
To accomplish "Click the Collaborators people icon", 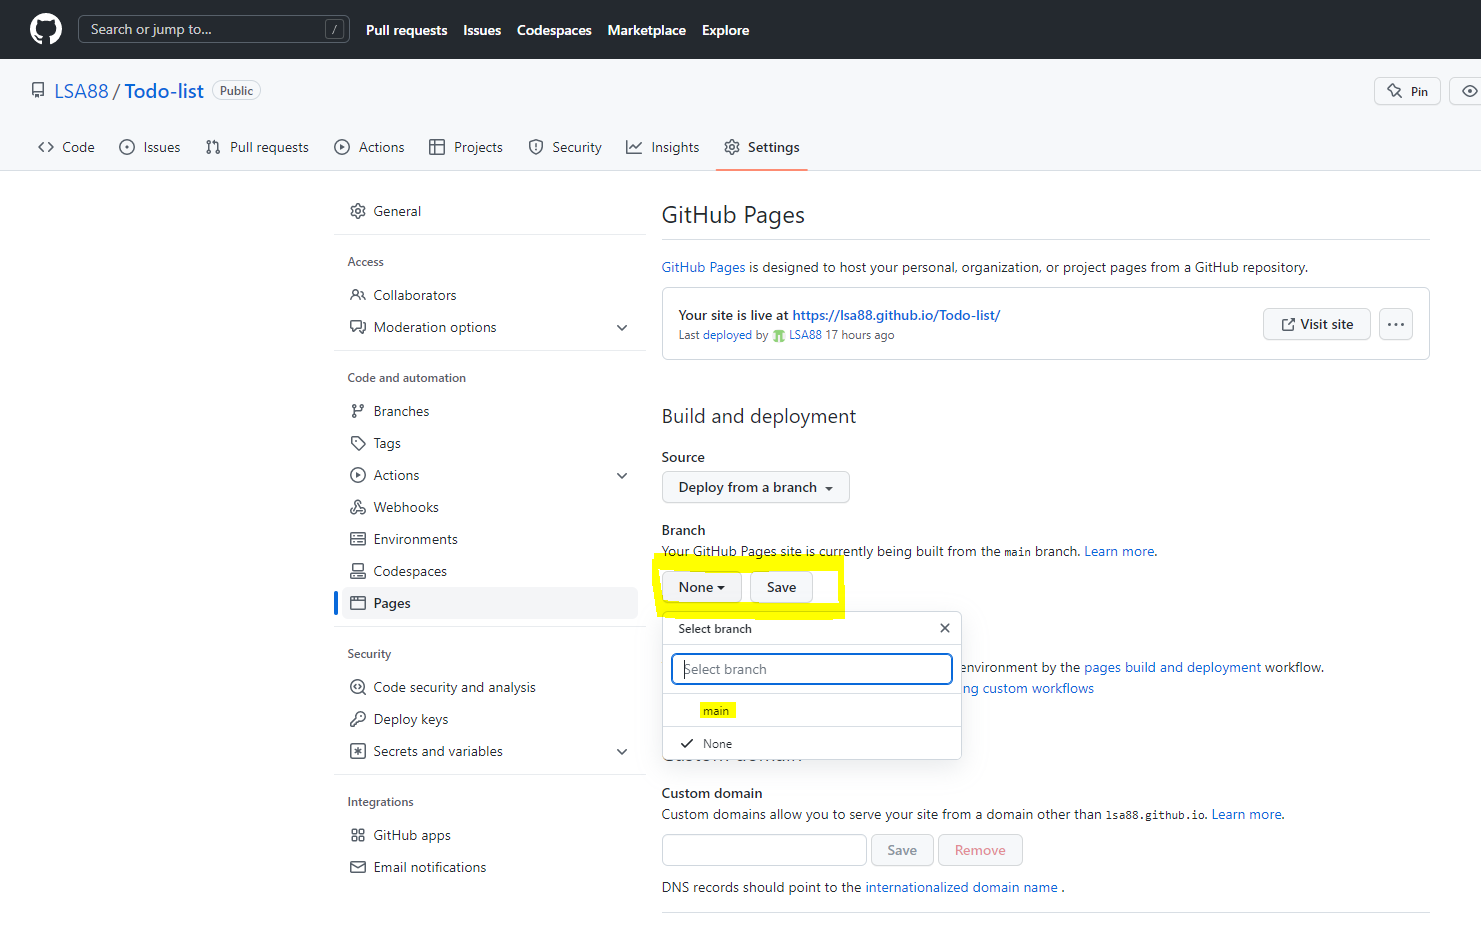I will pos(358,295).
